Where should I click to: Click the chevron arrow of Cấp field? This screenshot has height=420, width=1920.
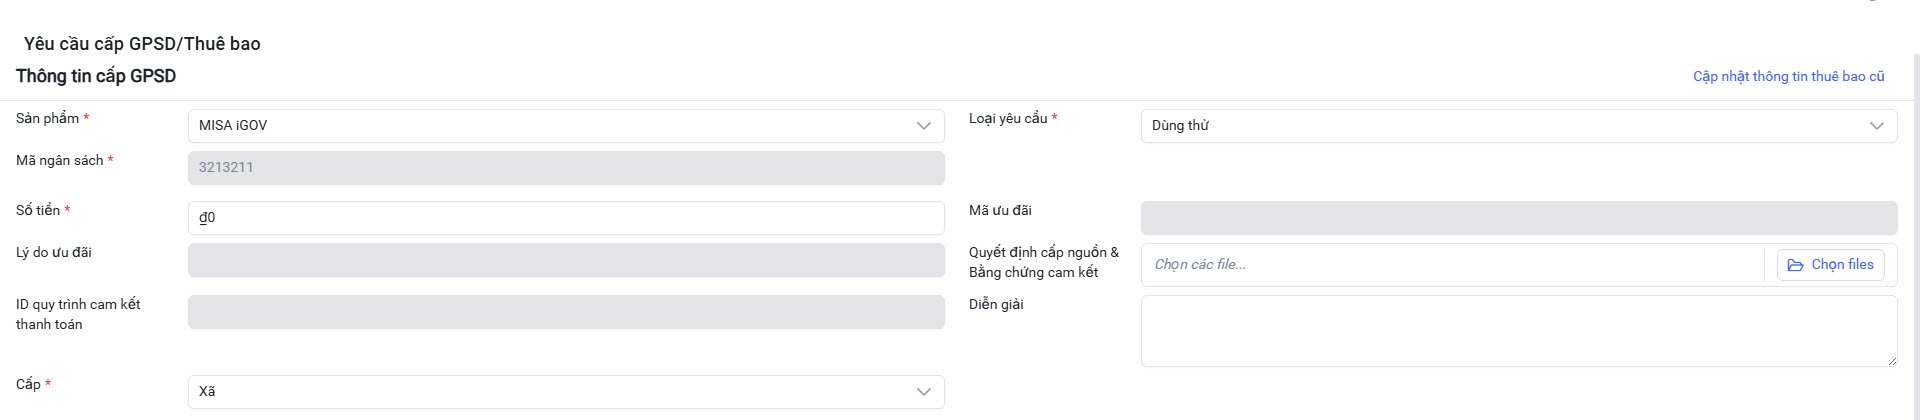point(923,392)
